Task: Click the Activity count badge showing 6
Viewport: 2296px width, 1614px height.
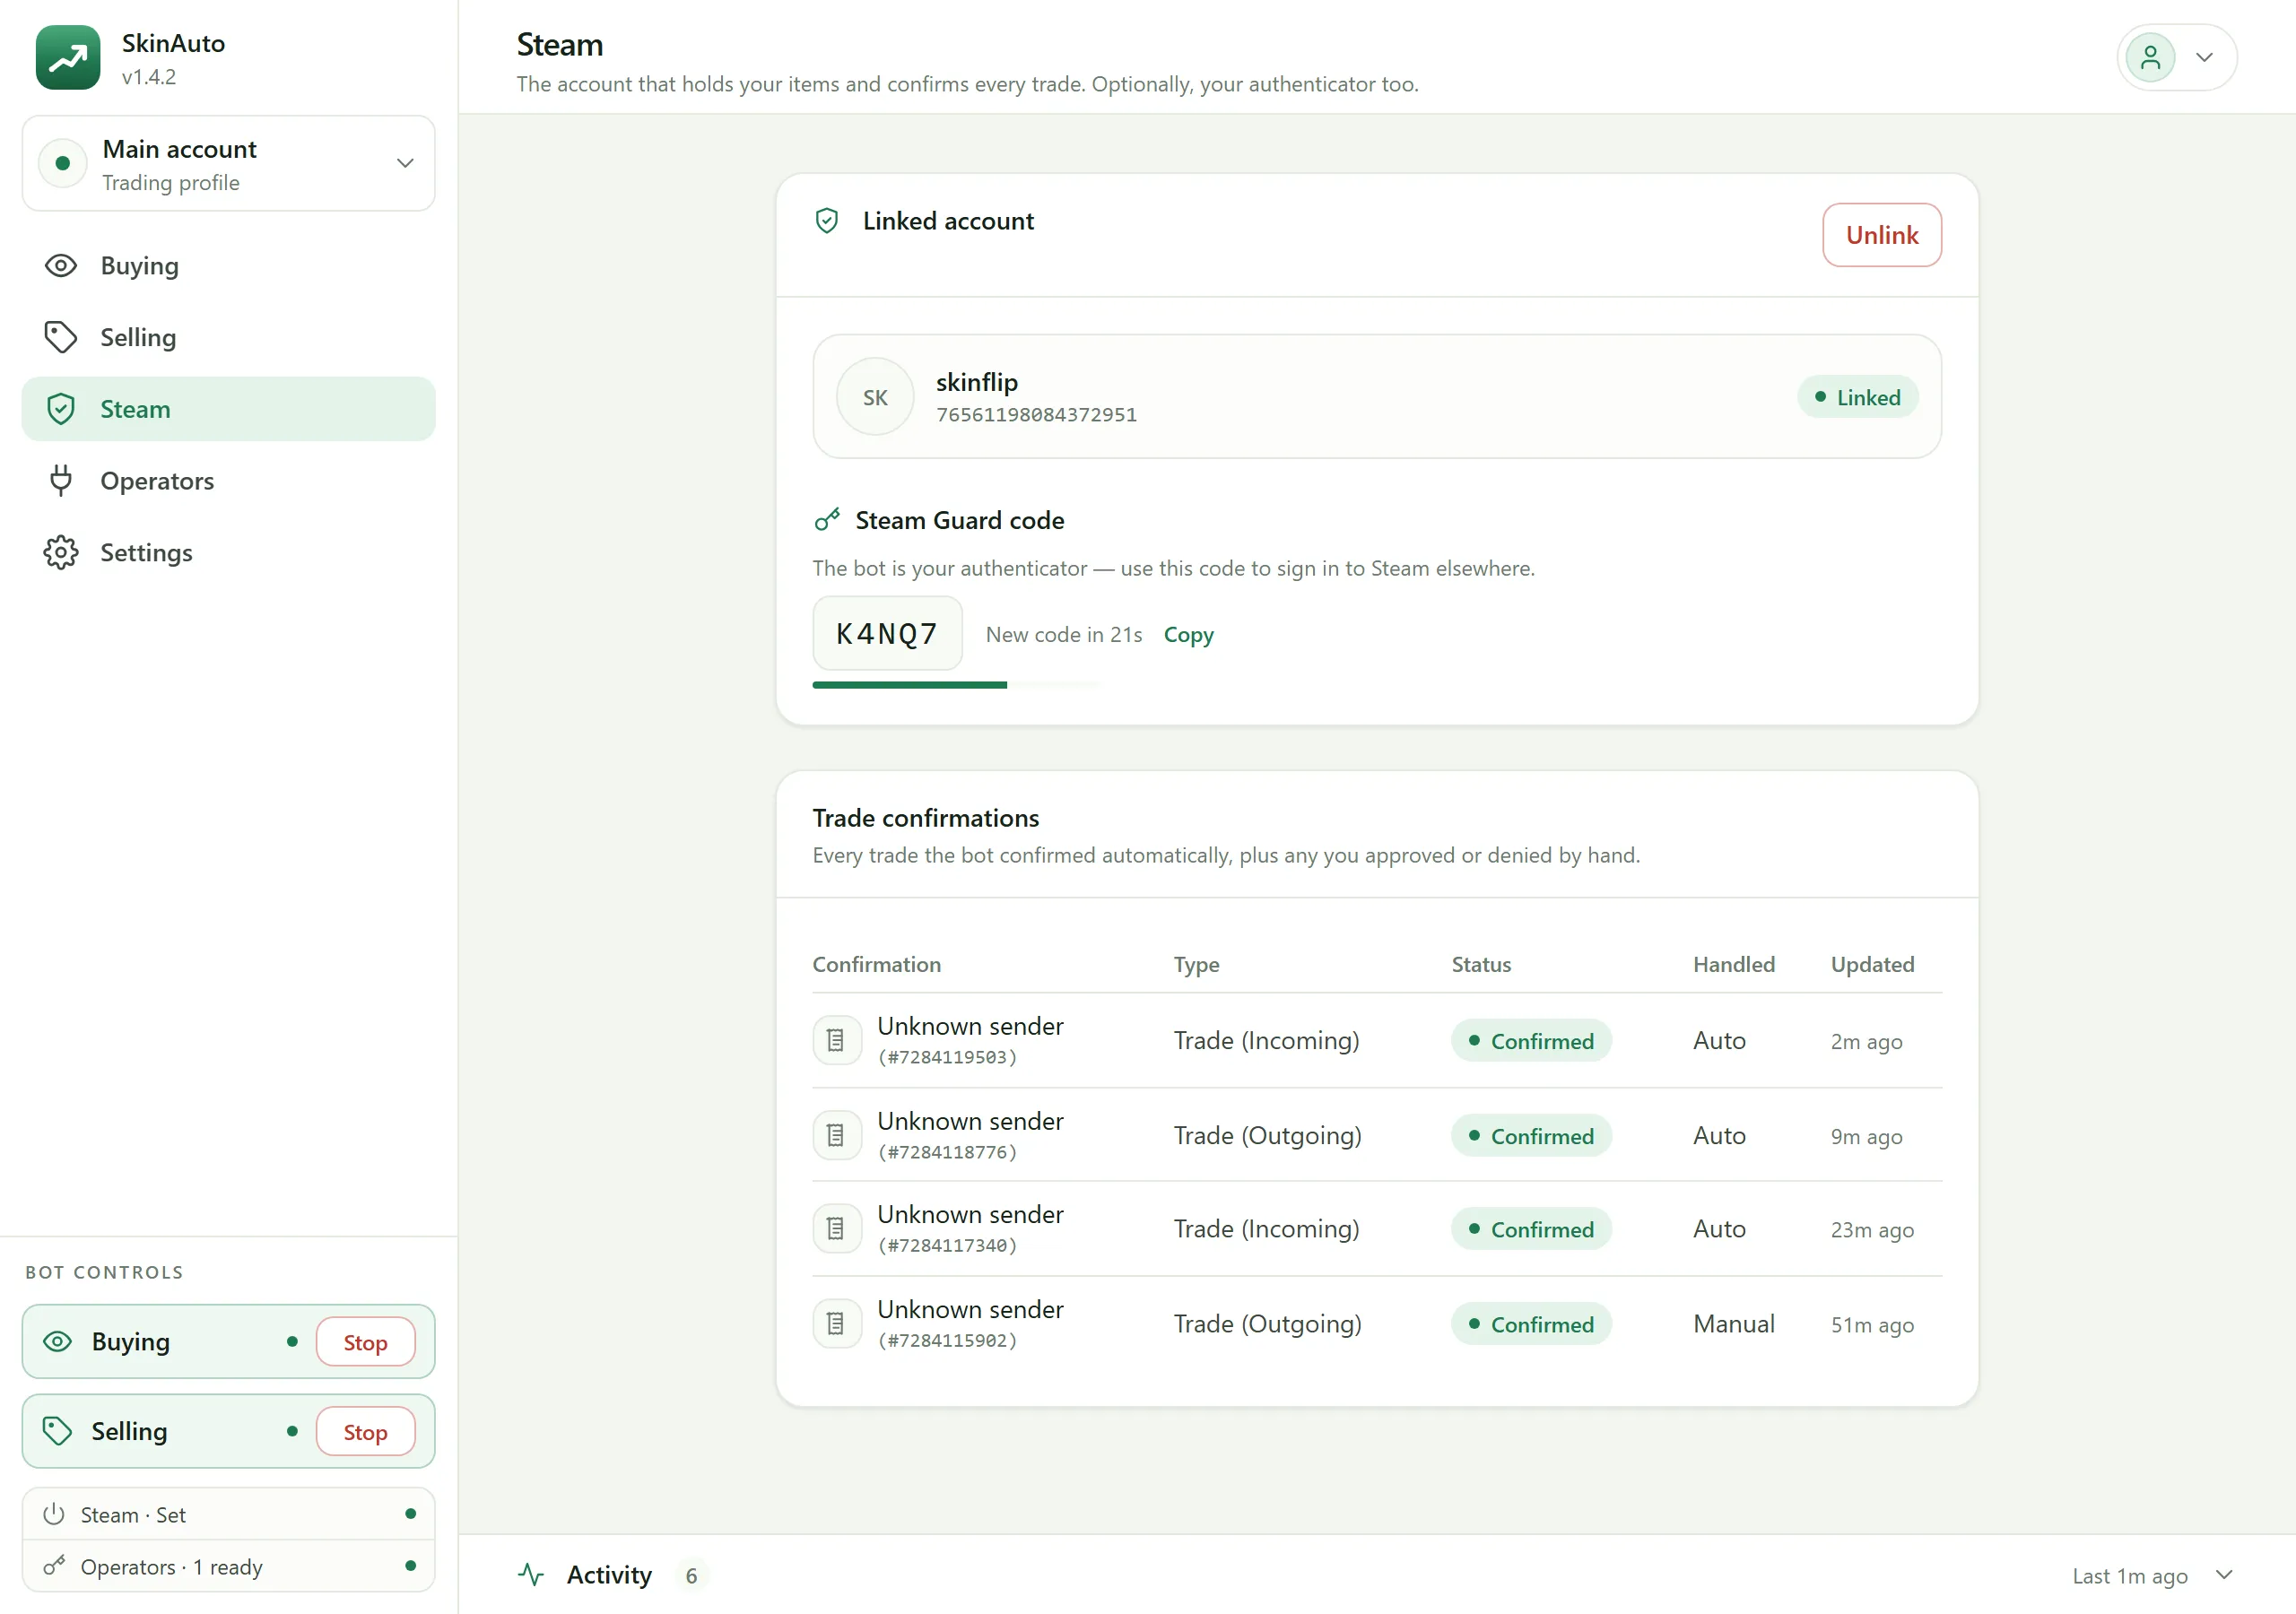Action: [x=691, y=1576]
